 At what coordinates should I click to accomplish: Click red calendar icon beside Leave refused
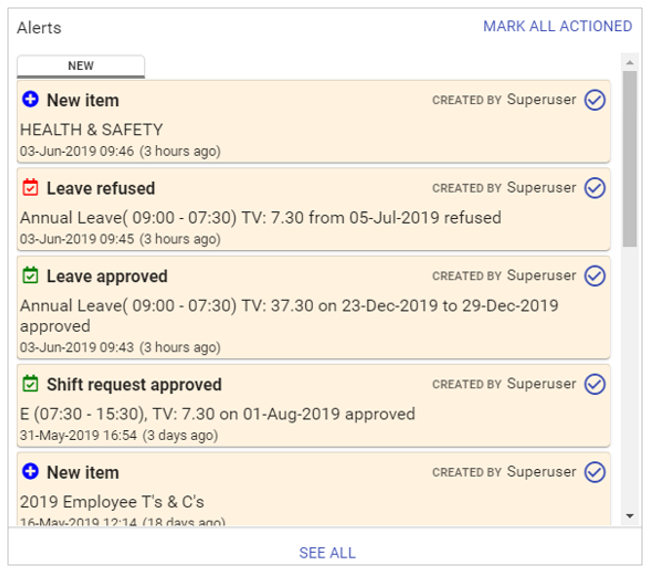[30, 188]
